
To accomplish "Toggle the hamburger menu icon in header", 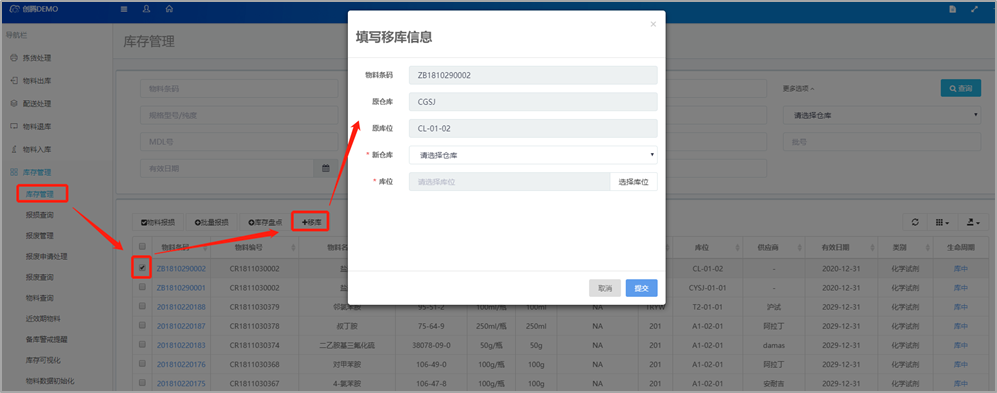I will 123,9.
